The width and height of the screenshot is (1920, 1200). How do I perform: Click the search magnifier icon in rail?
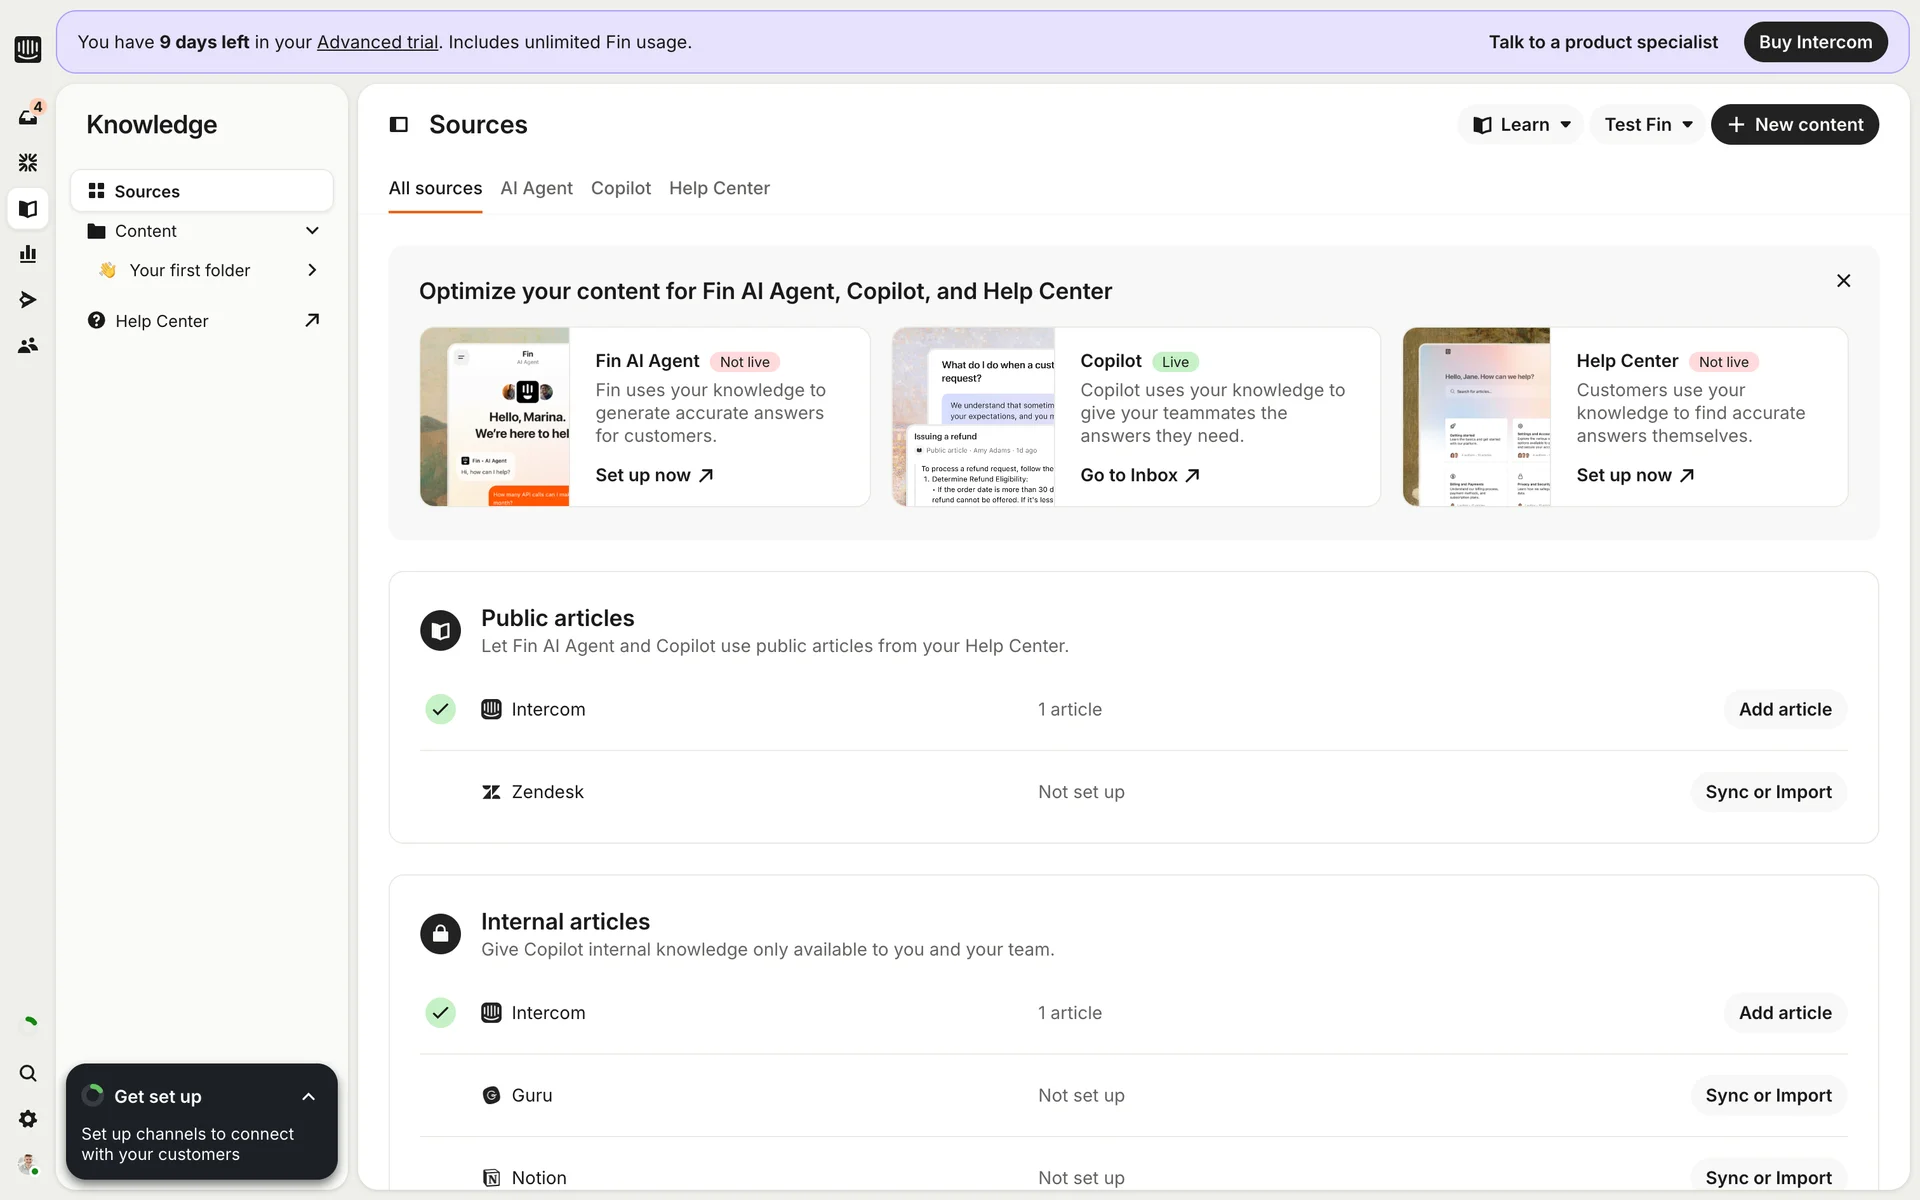(x=28, y=1073)
